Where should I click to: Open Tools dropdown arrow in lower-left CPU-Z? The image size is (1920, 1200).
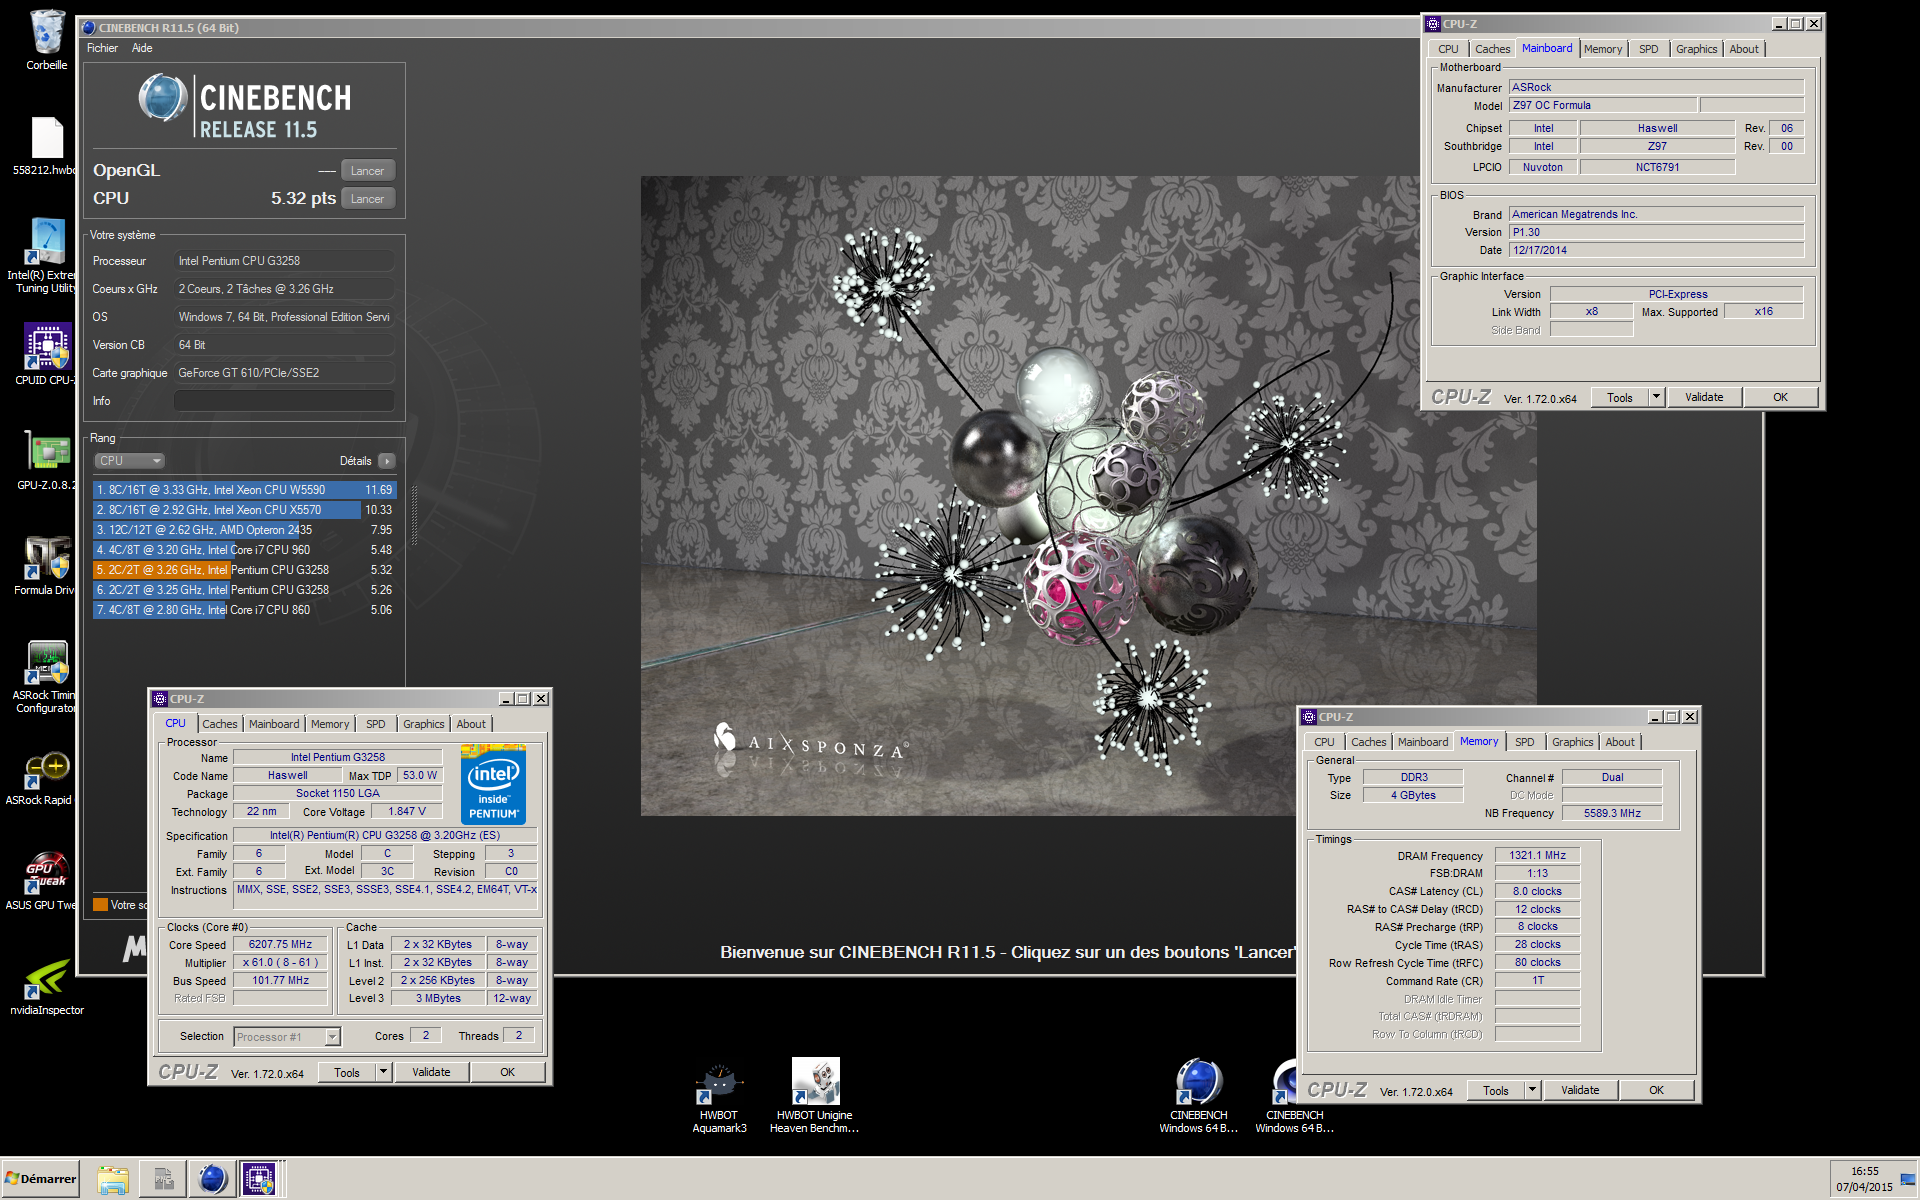(x=383, y=1072)
